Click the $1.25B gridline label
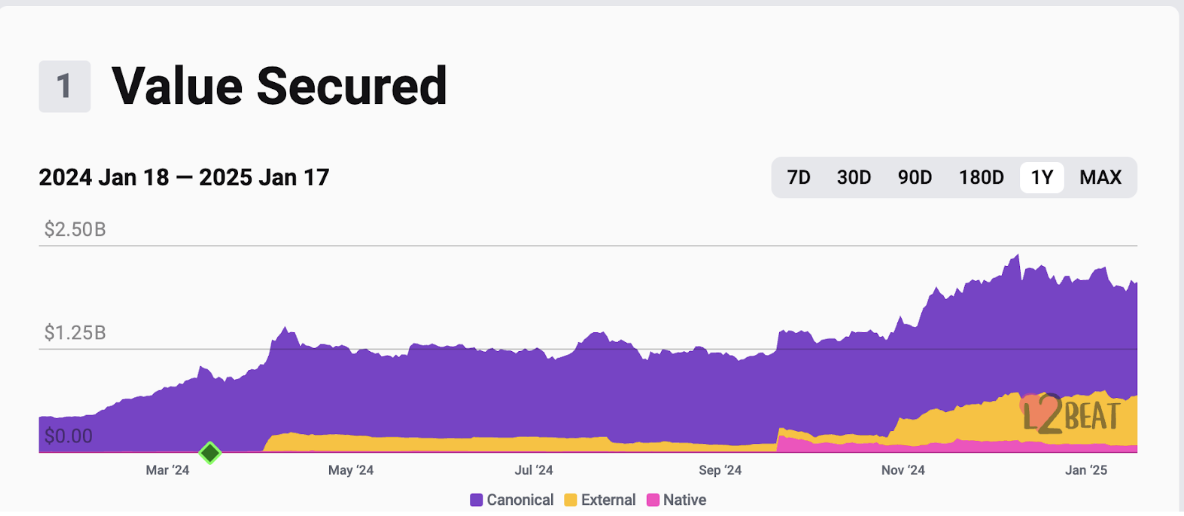The height and width of the screenshot is (516, 1184). (75, 333)
